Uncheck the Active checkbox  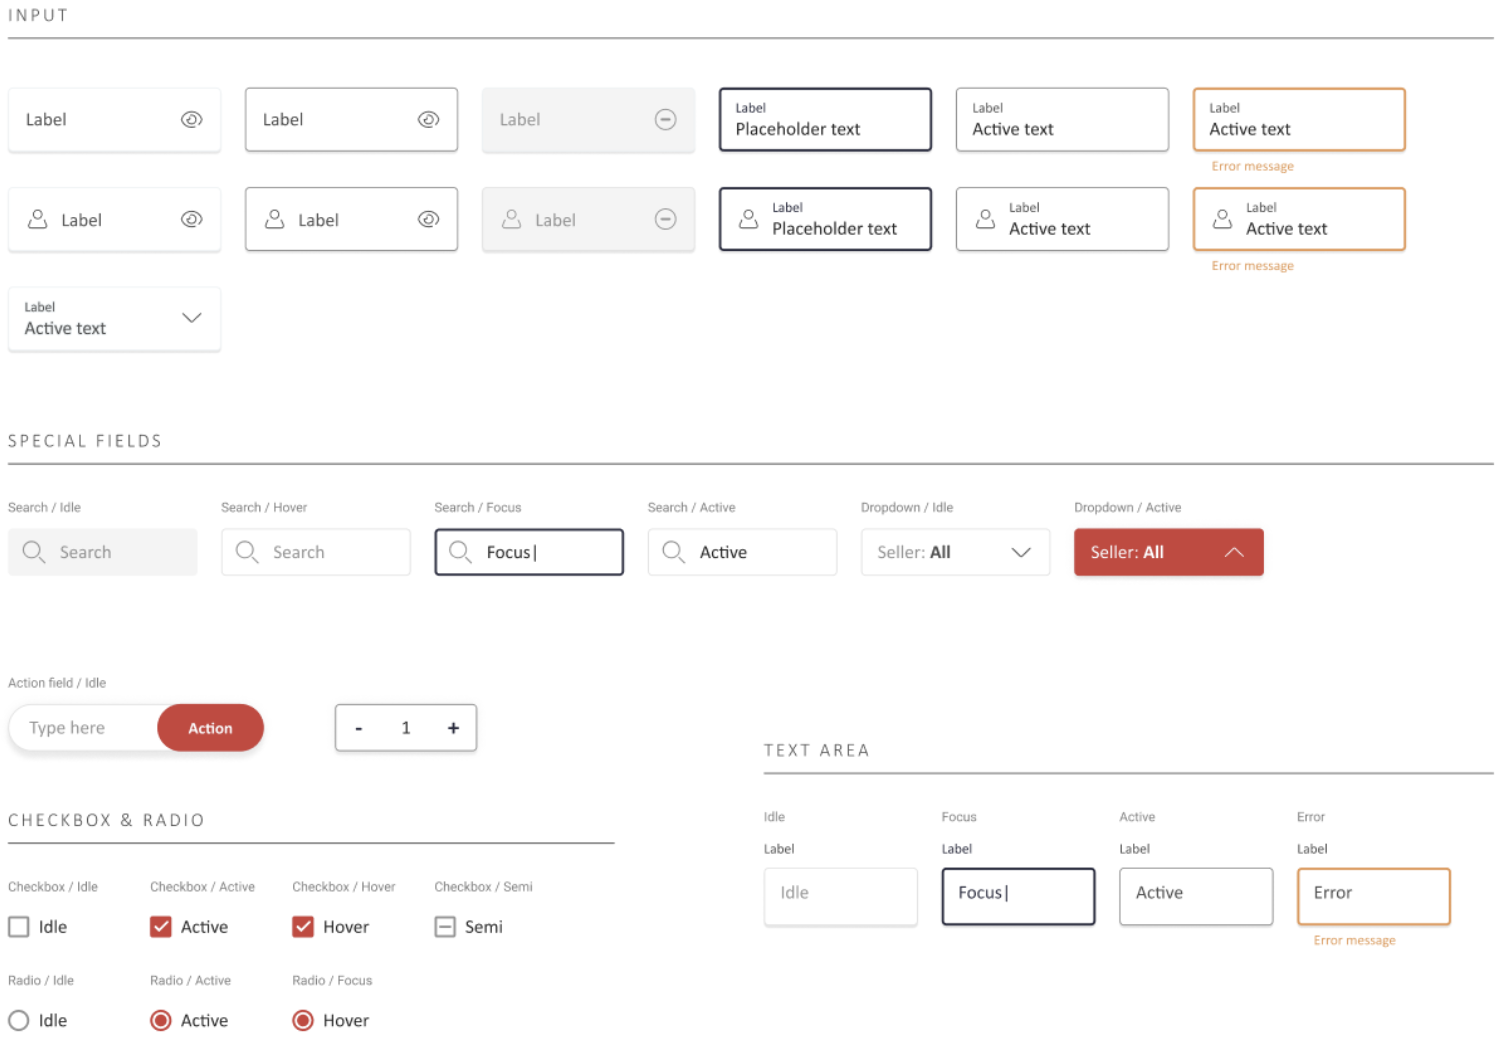click(x=161, y=927)
